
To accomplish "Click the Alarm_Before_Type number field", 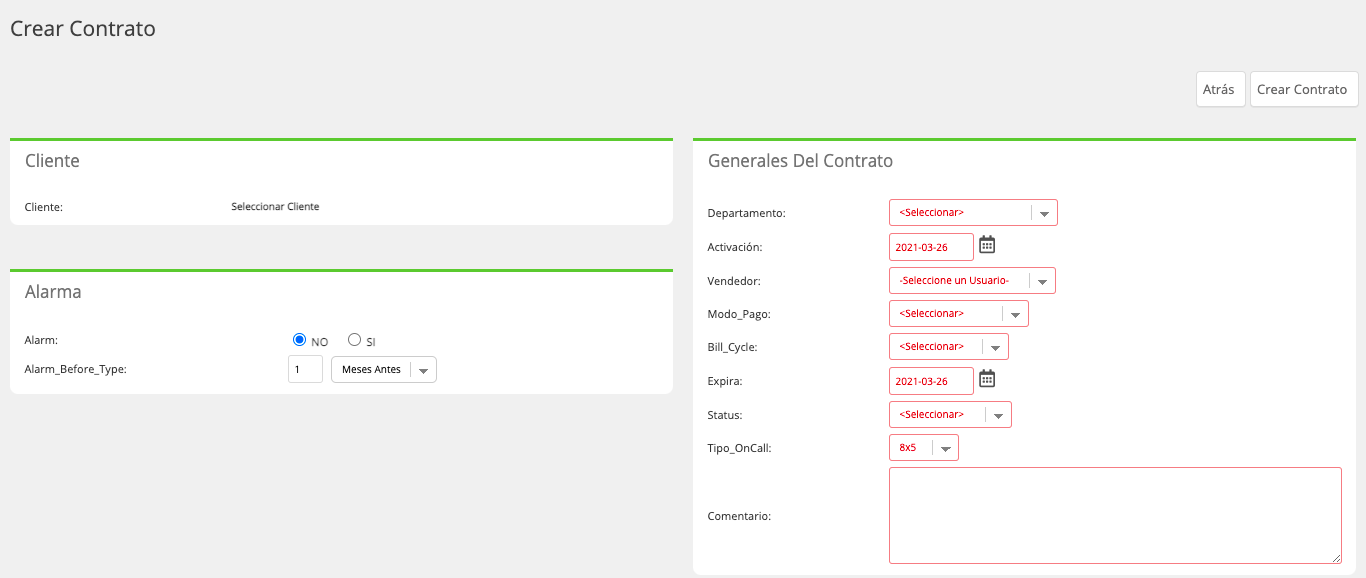I will click(305, 370).
